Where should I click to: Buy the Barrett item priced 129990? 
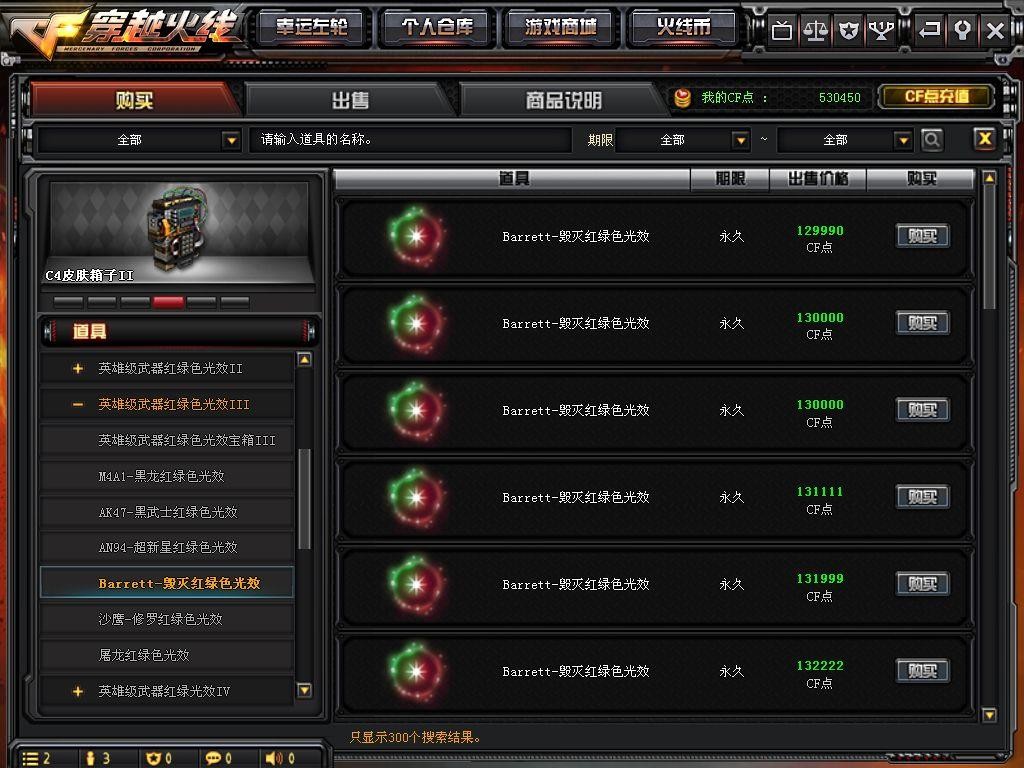pyautogui.click(x=922, y=236)
